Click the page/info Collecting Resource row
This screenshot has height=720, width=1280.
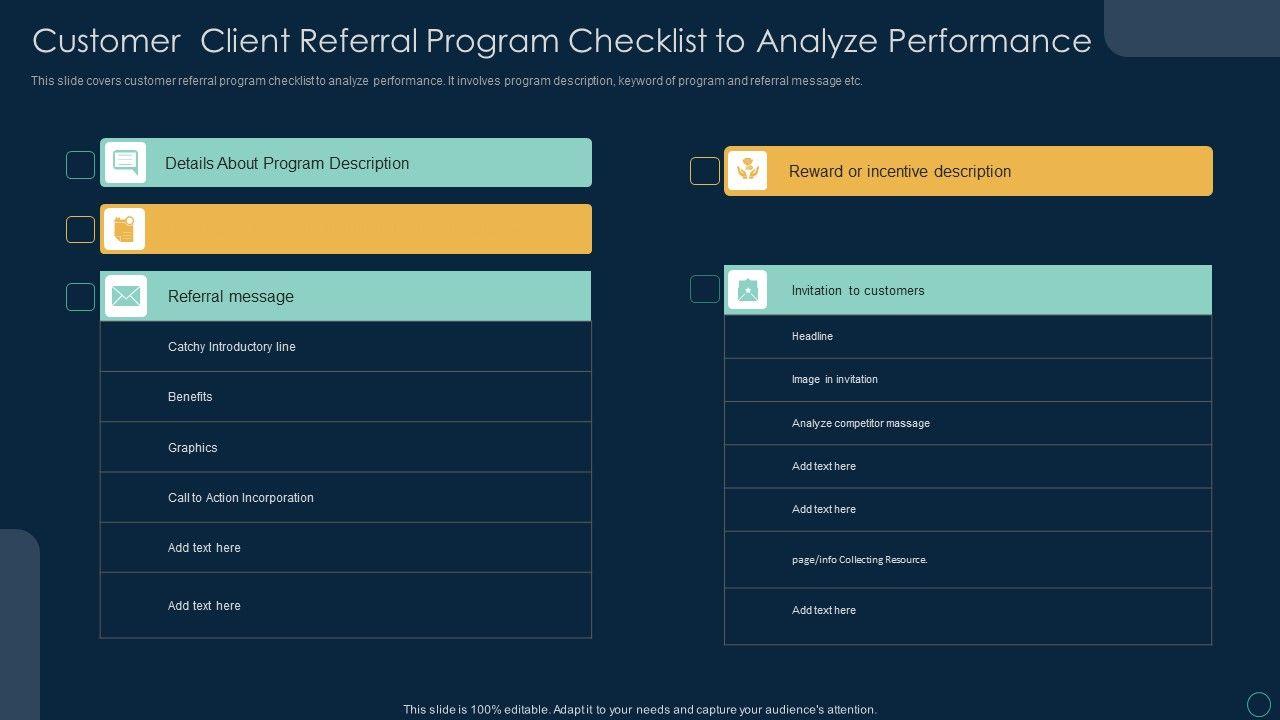coord(968,560)
